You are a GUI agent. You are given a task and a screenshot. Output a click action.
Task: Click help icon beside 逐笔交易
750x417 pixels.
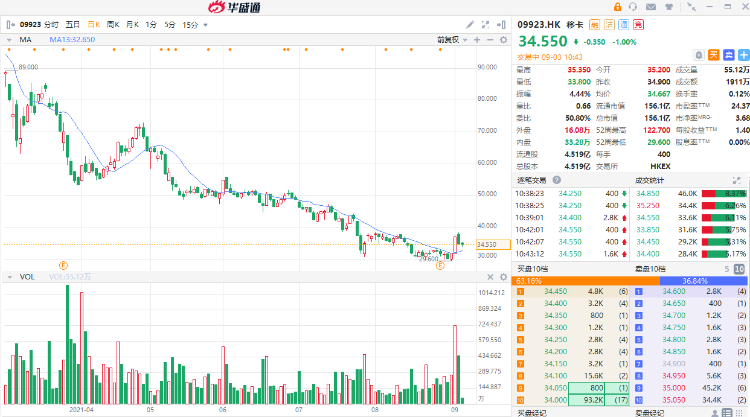coord(557,180)
